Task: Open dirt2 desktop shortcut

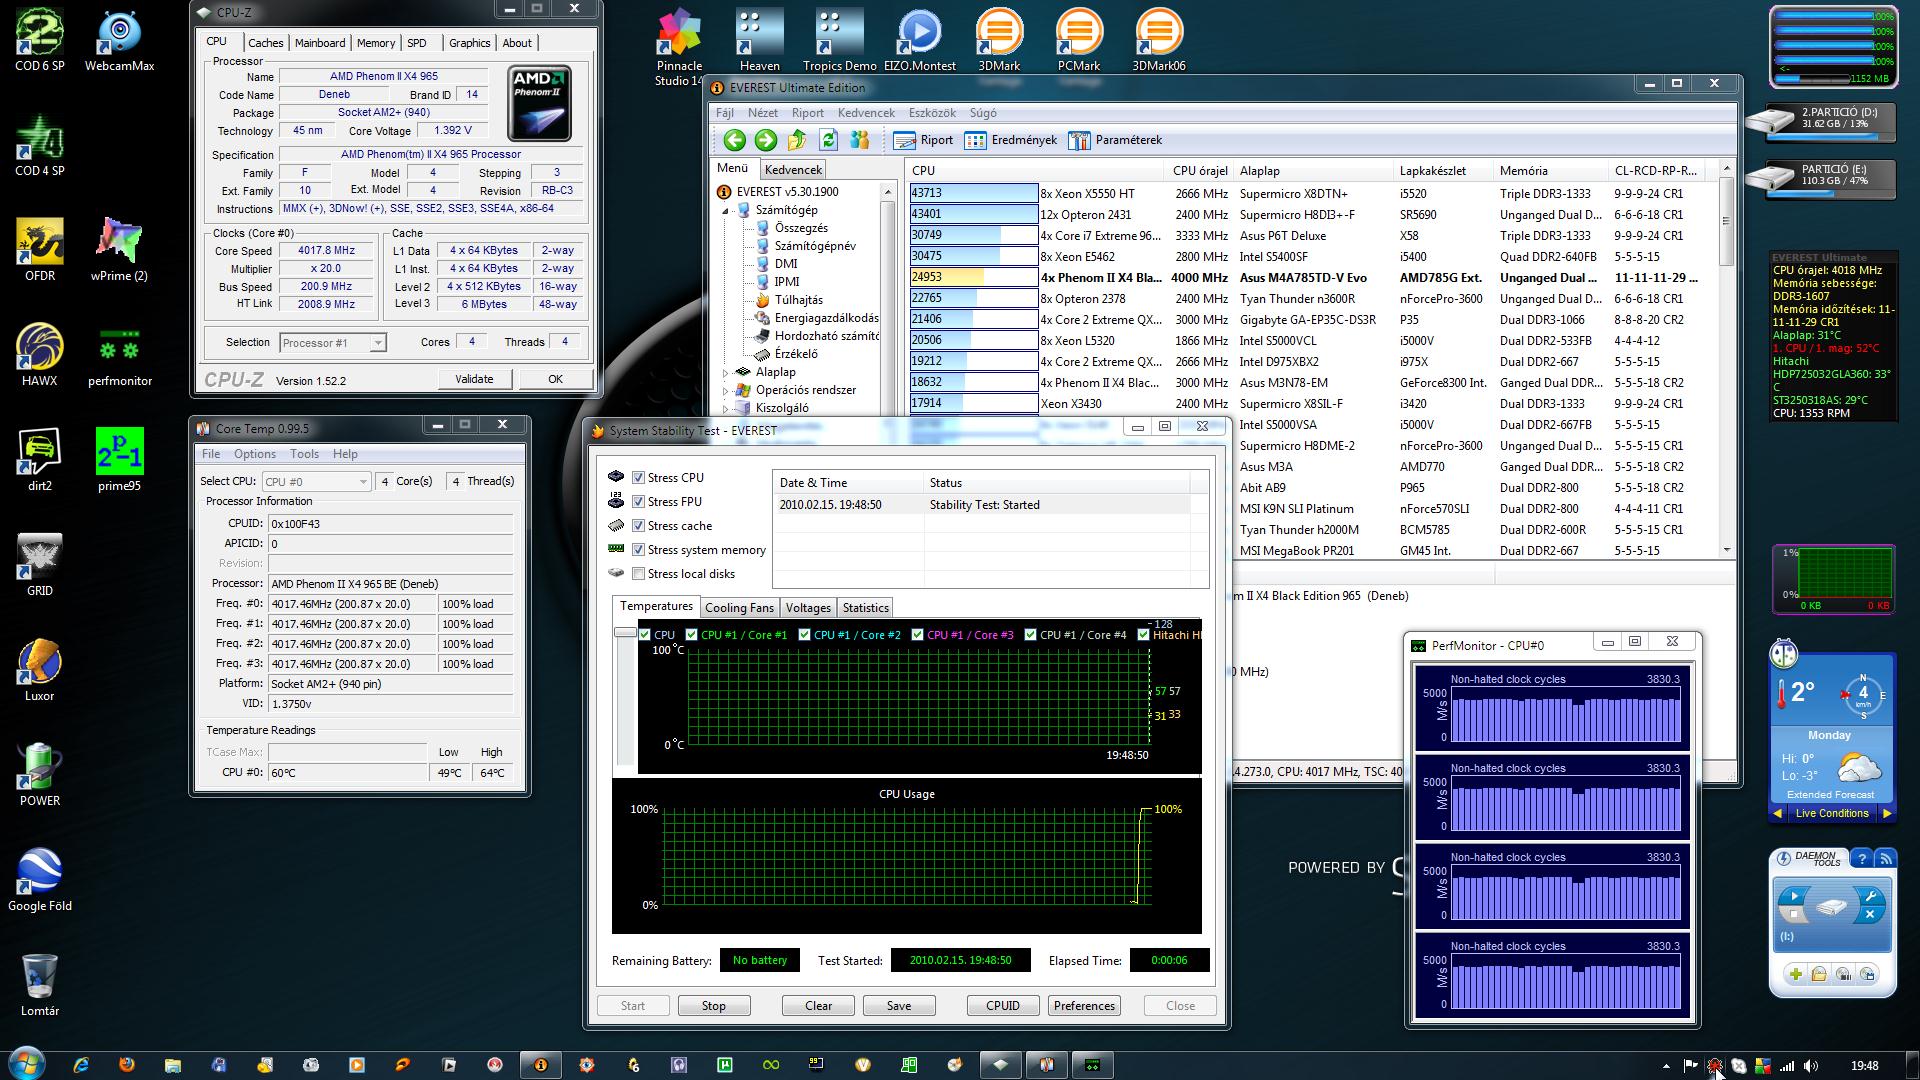Action: (40, 460)
